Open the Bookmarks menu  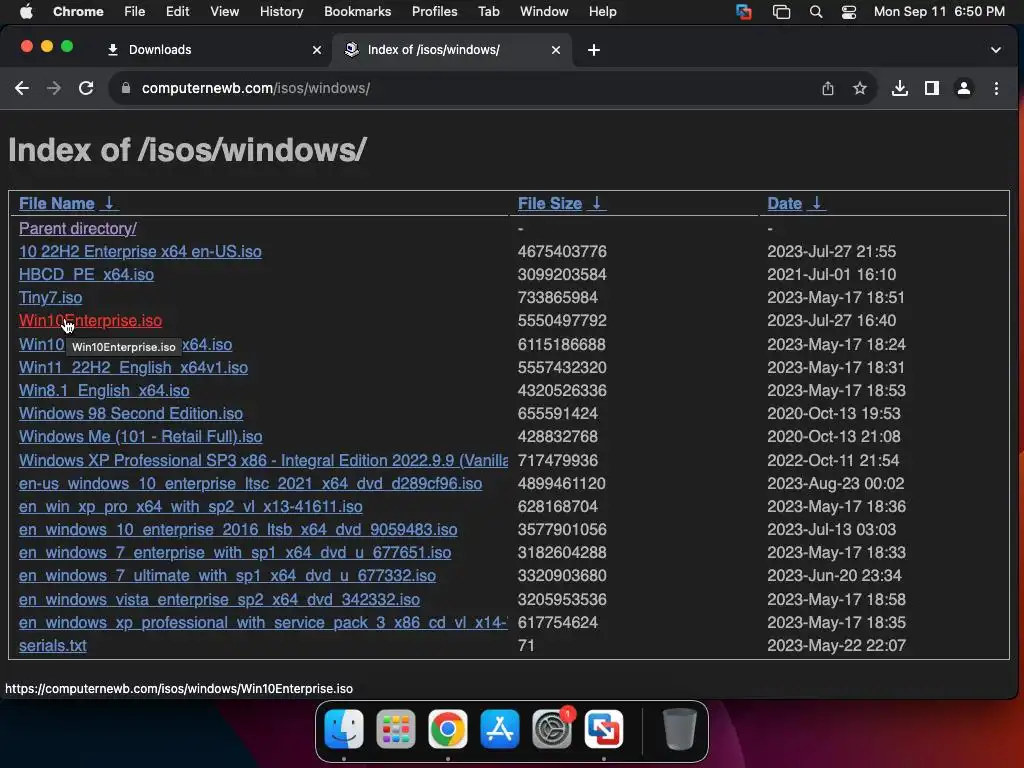point(357,11)
